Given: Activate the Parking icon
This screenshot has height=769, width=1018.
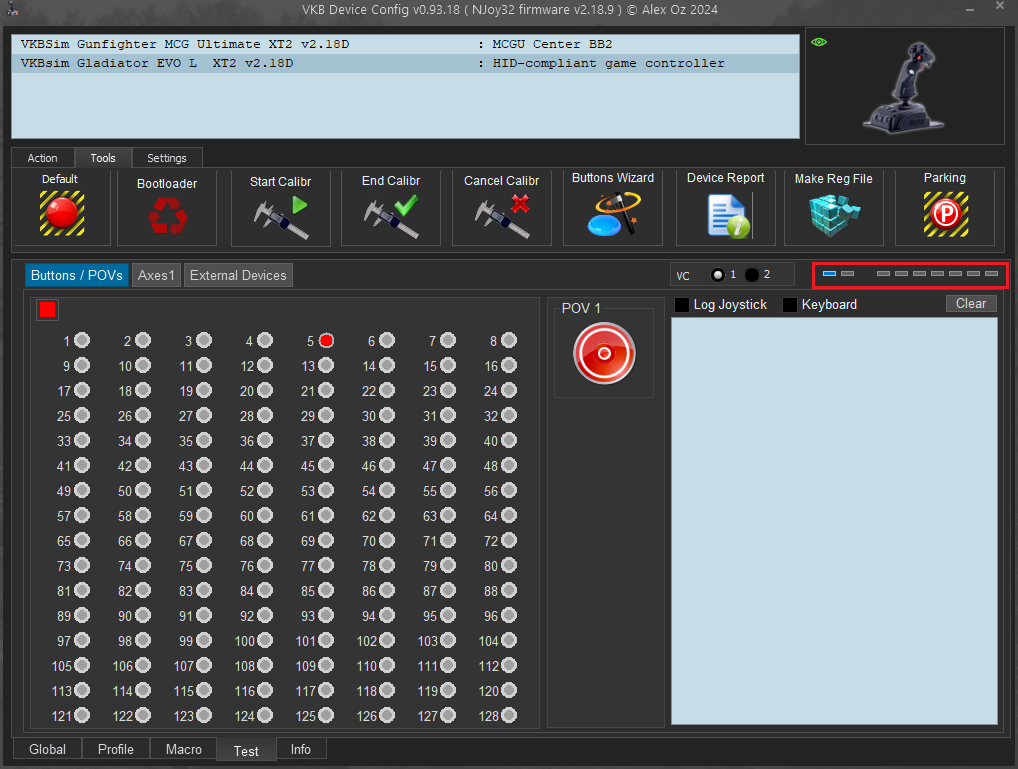Looking at the screenshot, I should click(x=945, y=214).
